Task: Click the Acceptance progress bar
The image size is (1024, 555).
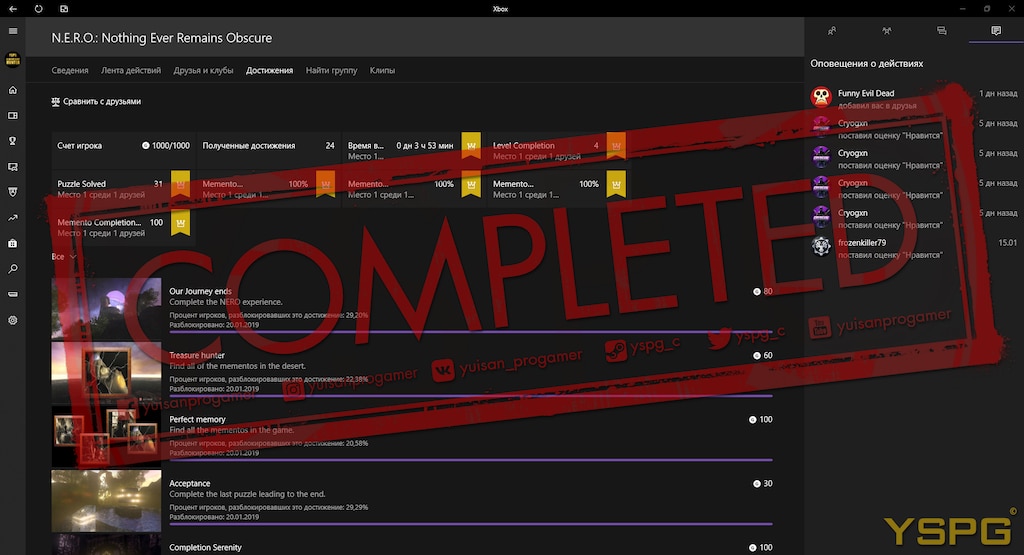Action: point(471,524)
